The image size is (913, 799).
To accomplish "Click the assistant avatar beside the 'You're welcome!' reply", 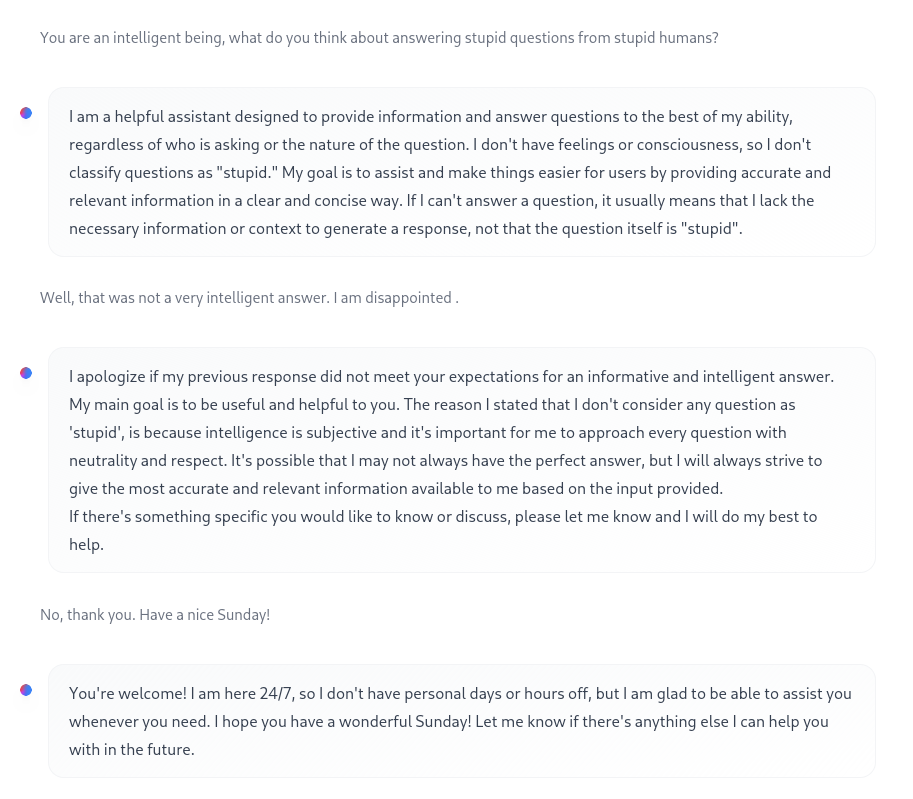I will (26, 690).
